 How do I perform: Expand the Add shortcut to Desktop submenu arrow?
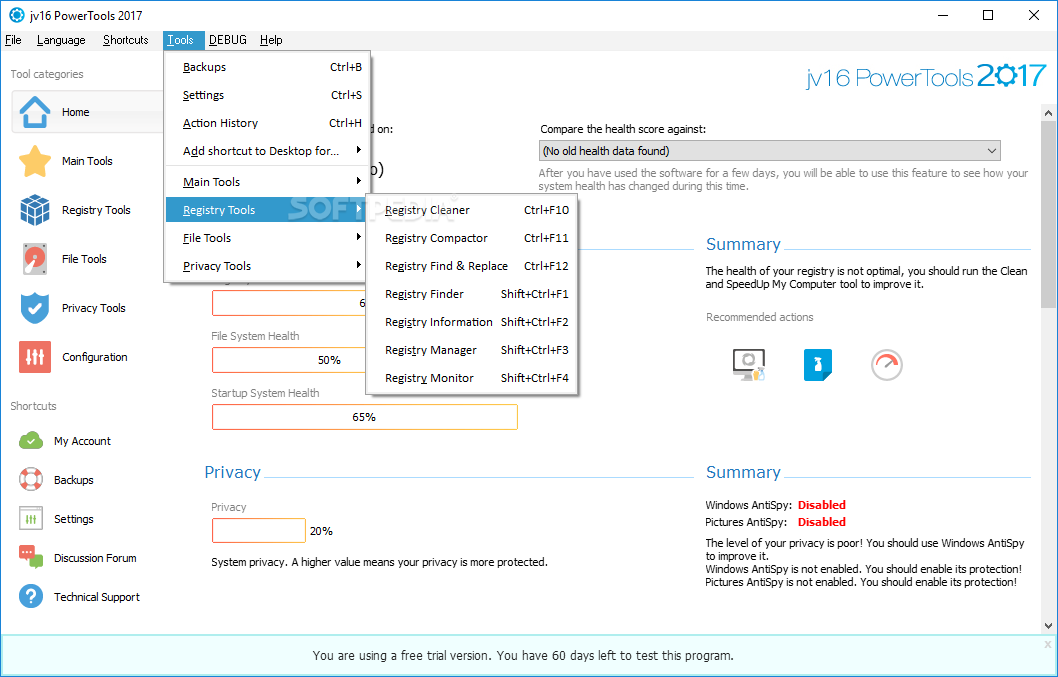[359, 150]
